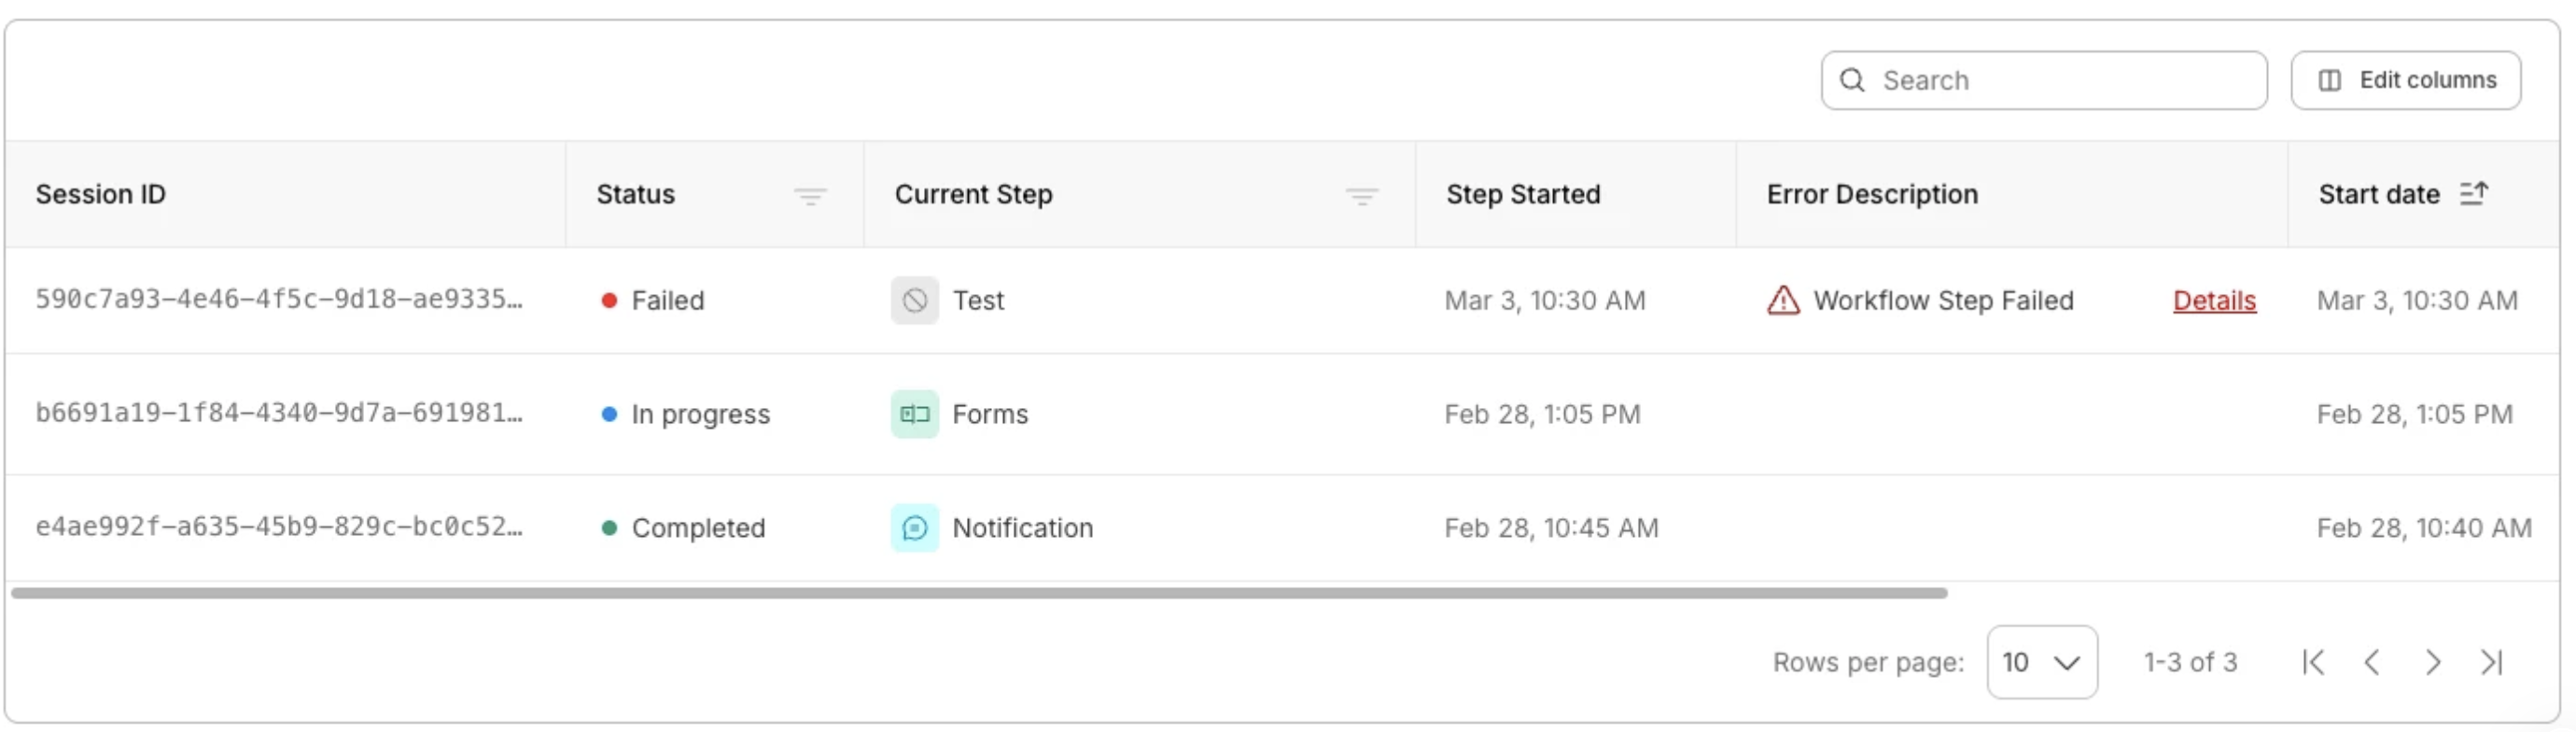Screen dimensions: 2576x732
Task: Click the Notification step icon
Action: [x=914, y=528]
